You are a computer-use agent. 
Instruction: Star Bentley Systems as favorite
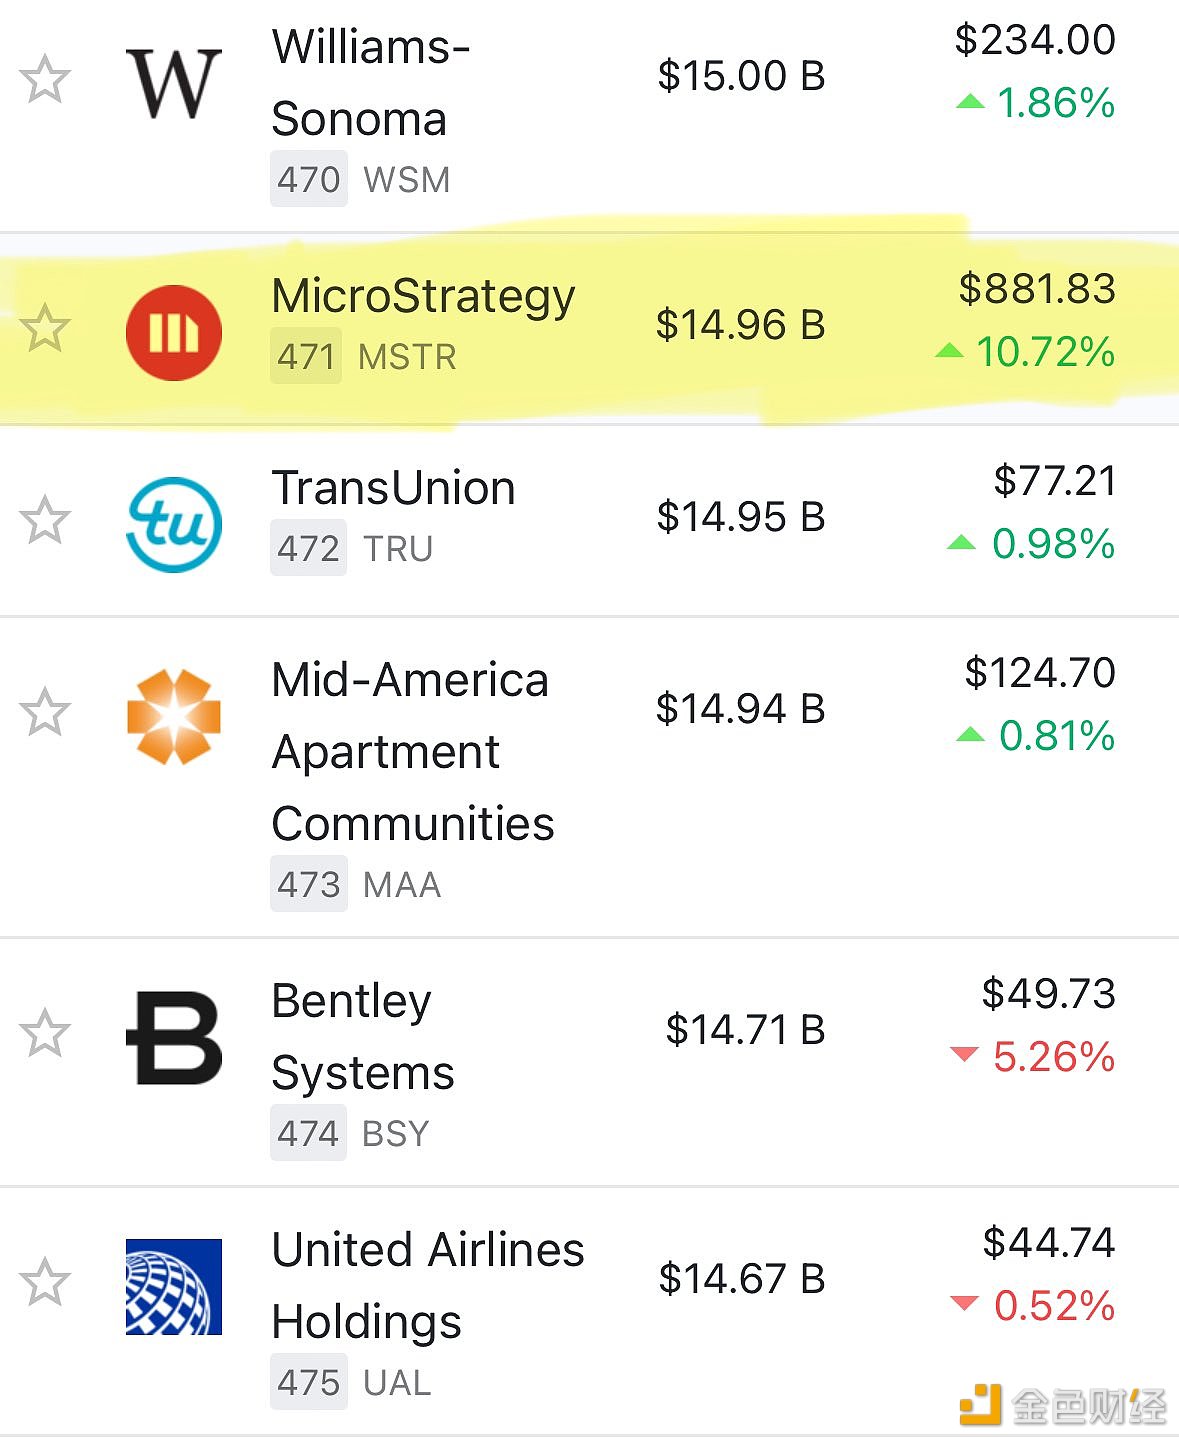click(45, 1033)
